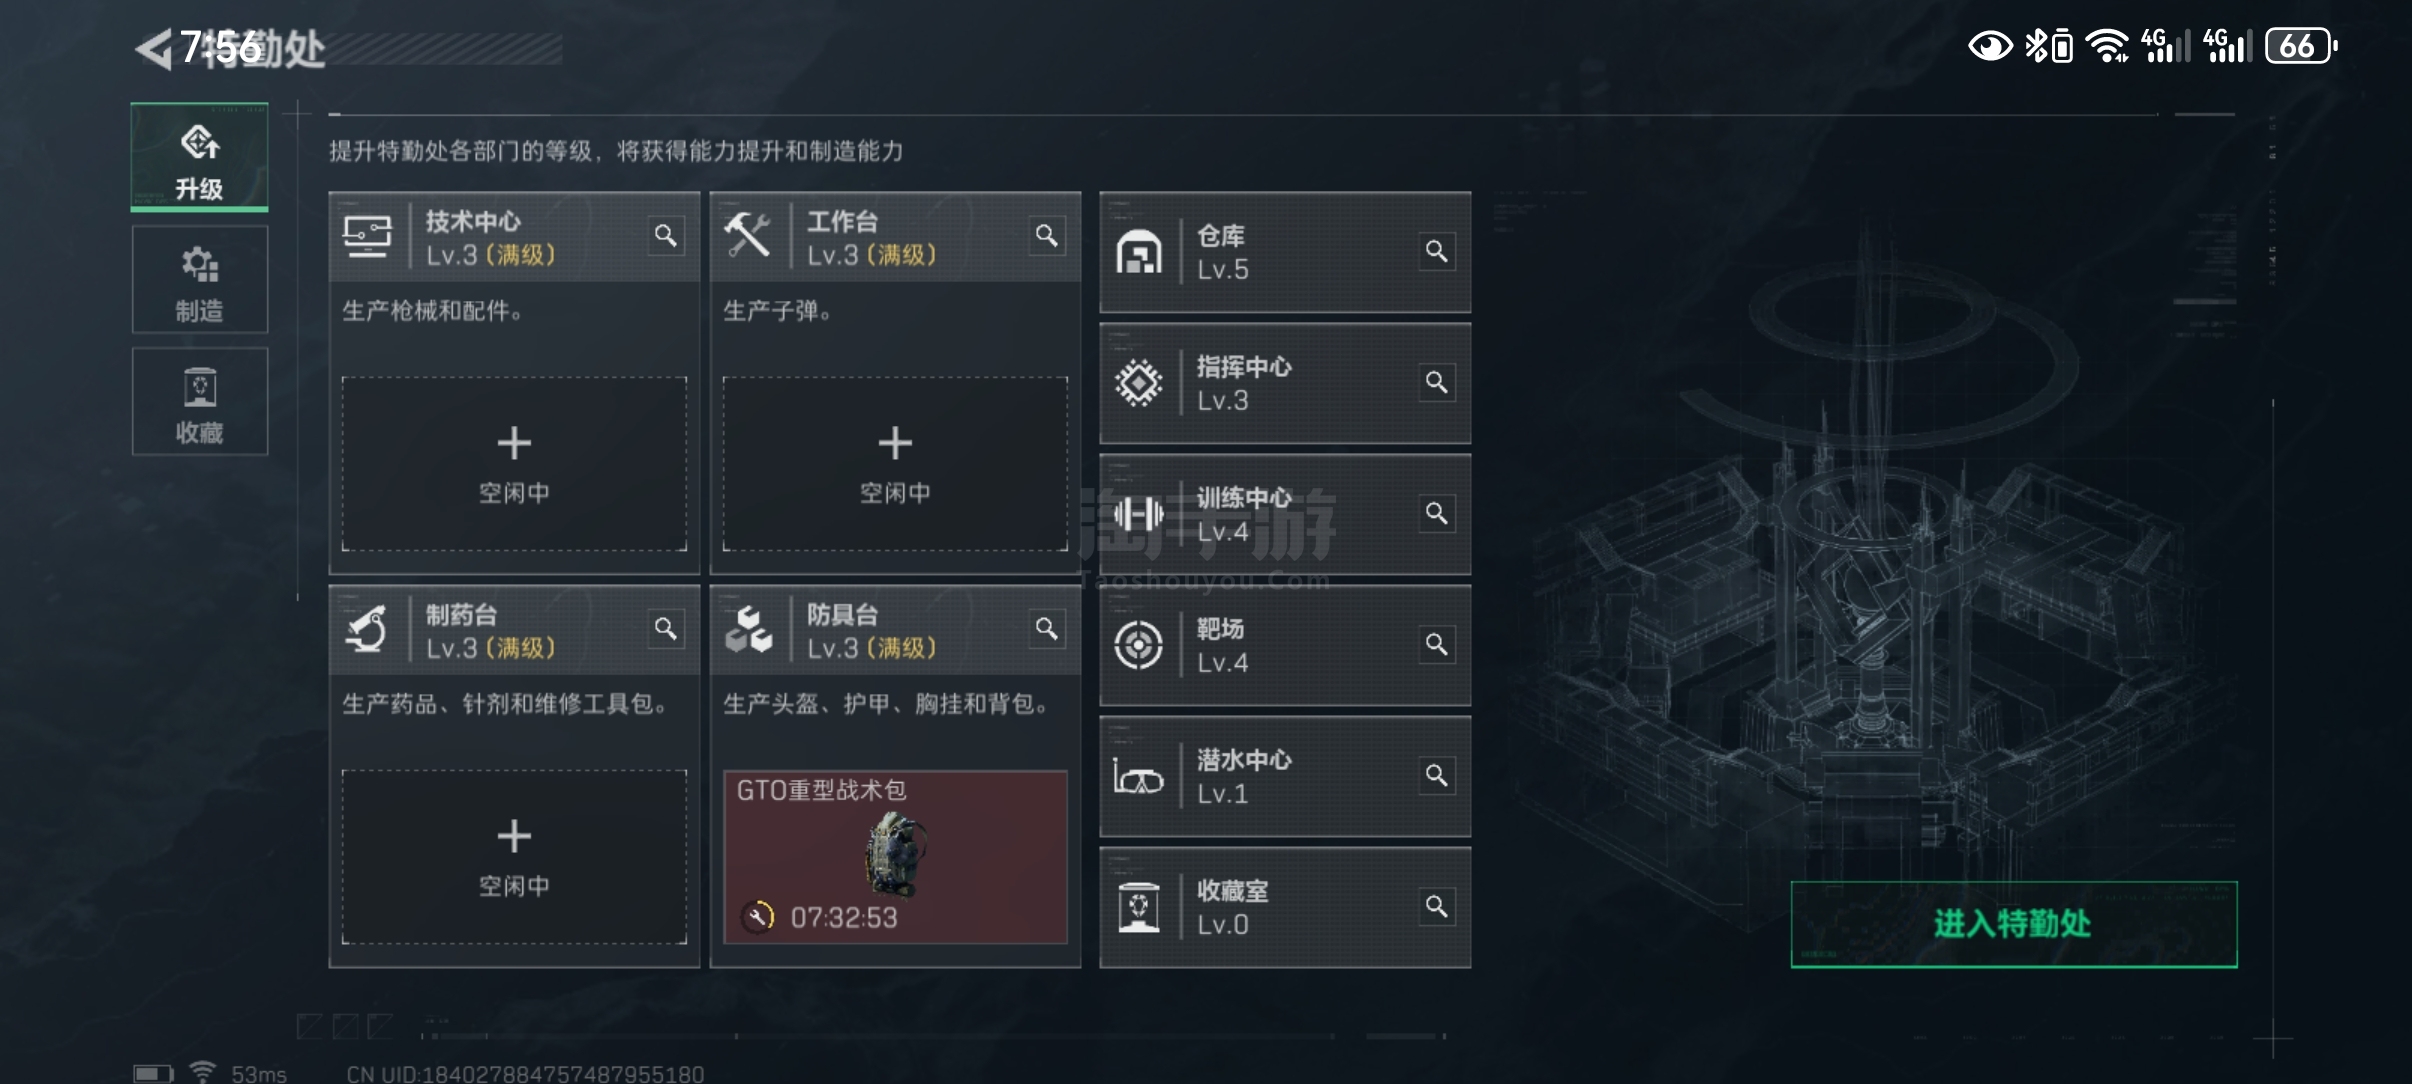This screenshot has width=2412, height=1084.
Task: Open the magnifier icon for 技术中心
Action: (x=666, y=236)
